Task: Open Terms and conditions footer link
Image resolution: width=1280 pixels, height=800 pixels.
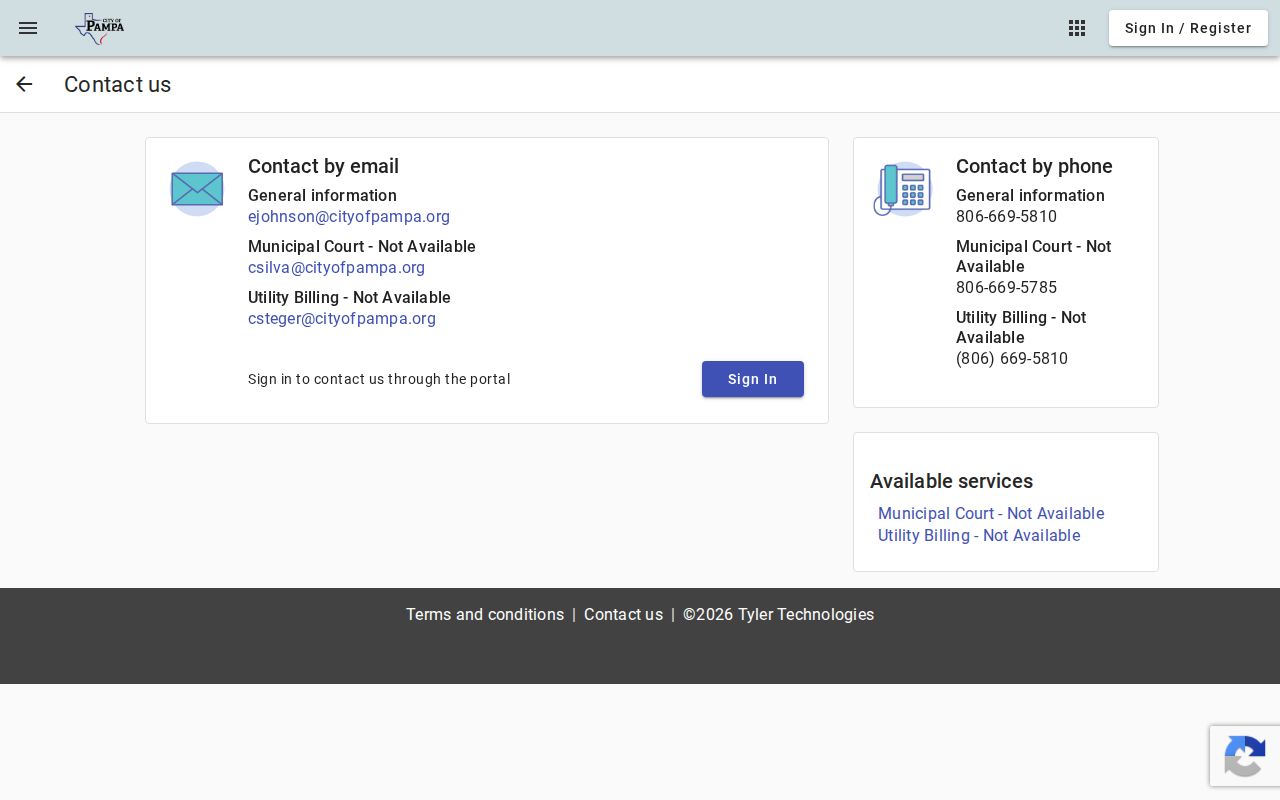Action: [x=485, y=615]
